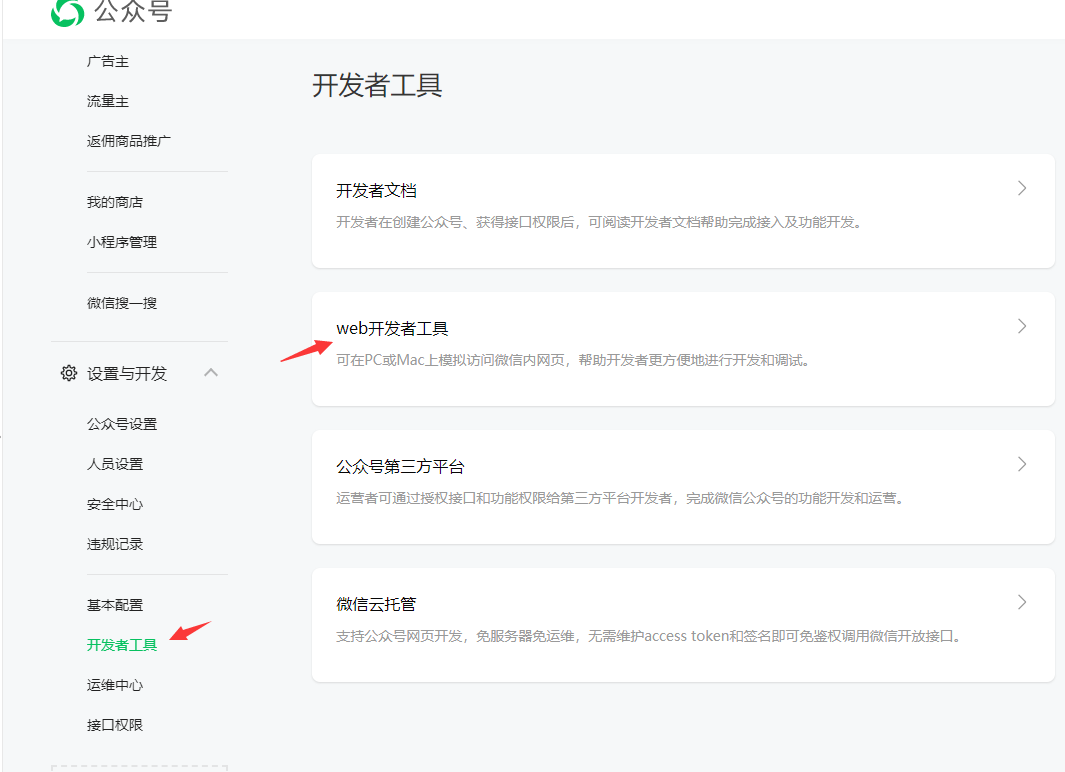Image resolution: width=1065 pixels, height=772 pixels.
Task: Open 微信搜一搜 in sidebar
Action: tap(122, 304)
